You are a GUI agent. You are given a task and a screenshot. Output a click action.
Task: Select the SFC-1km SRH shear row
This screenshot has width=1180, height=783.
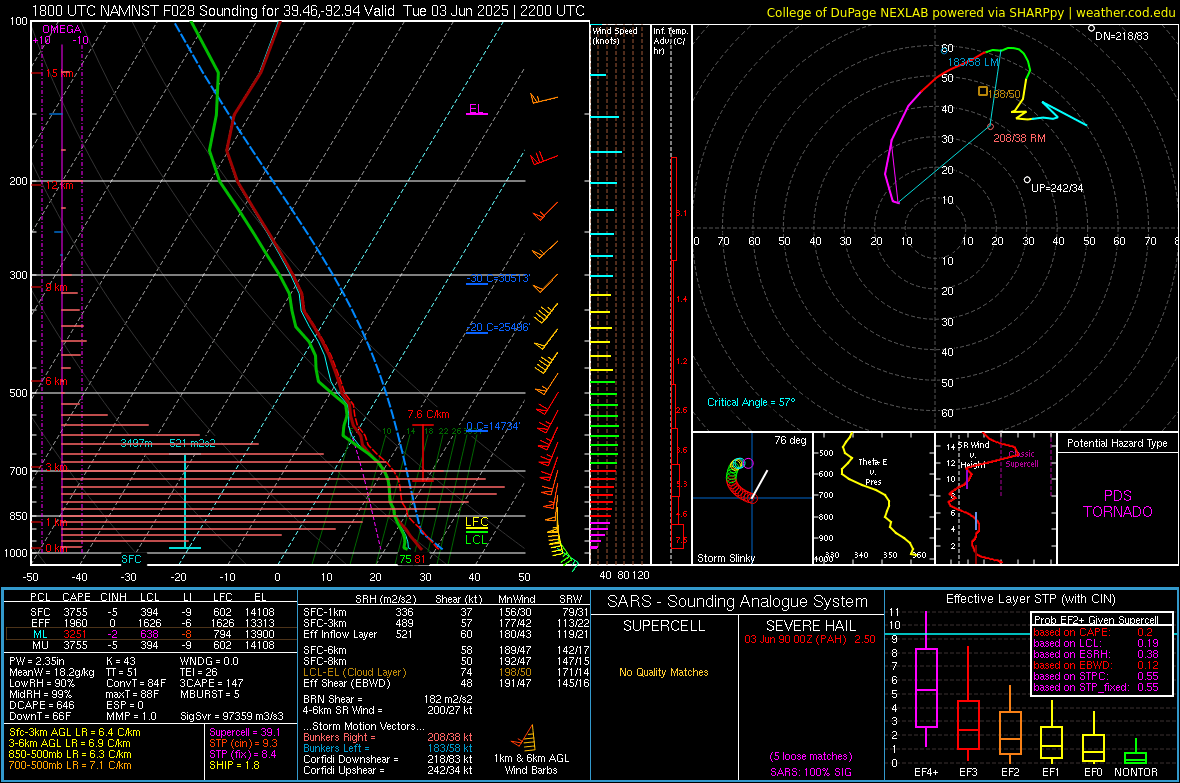[446, 612]
